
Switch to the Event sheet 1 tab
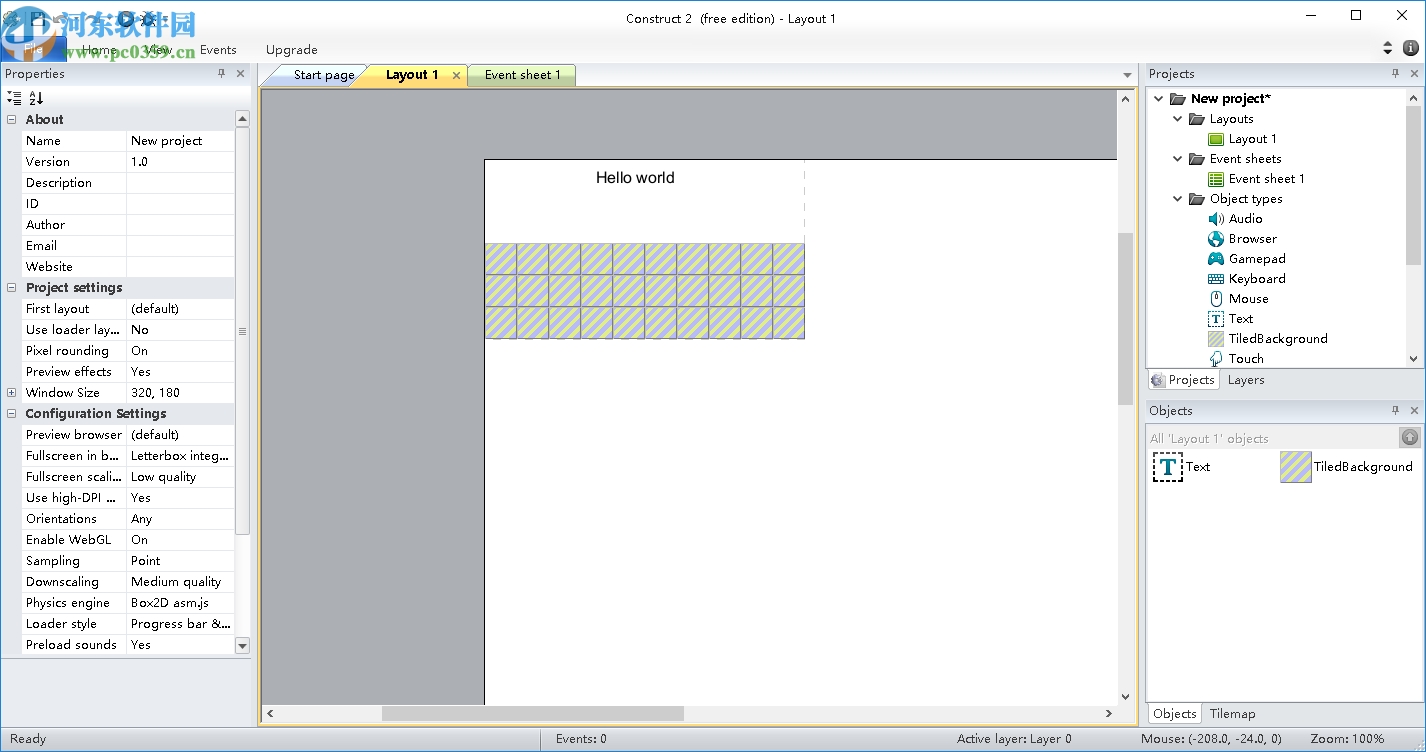tap(522, 75)
